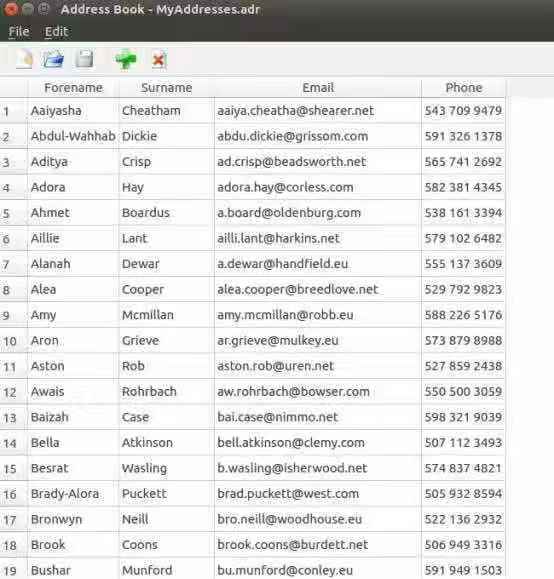Click the Open file folder icon
This screenshot has width=554, height=579.
pos(54,59)
